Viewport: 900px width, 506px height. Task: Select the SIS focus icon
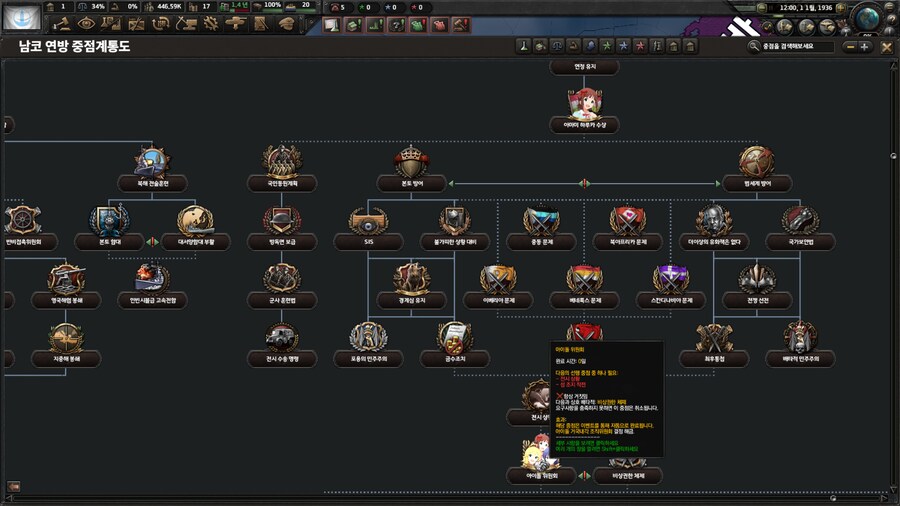[368, 220]
